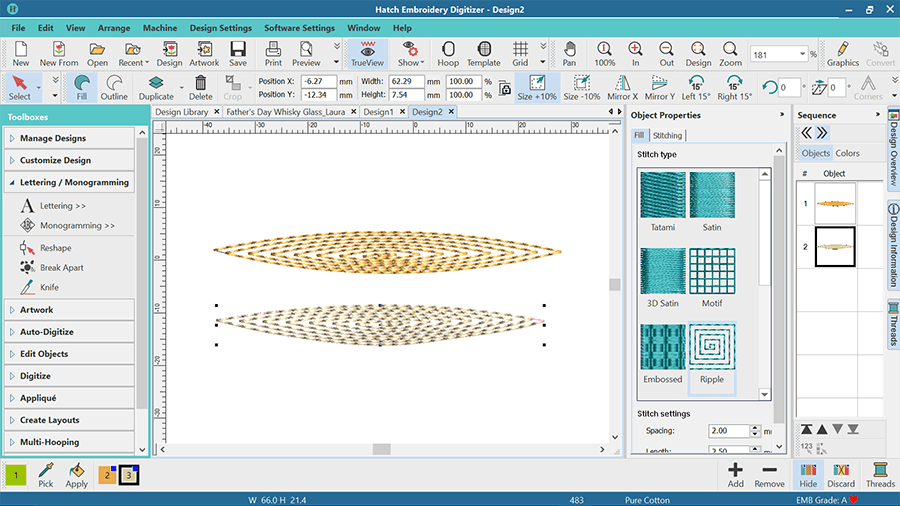Click the Duplicate icon in toolbar

156,88
